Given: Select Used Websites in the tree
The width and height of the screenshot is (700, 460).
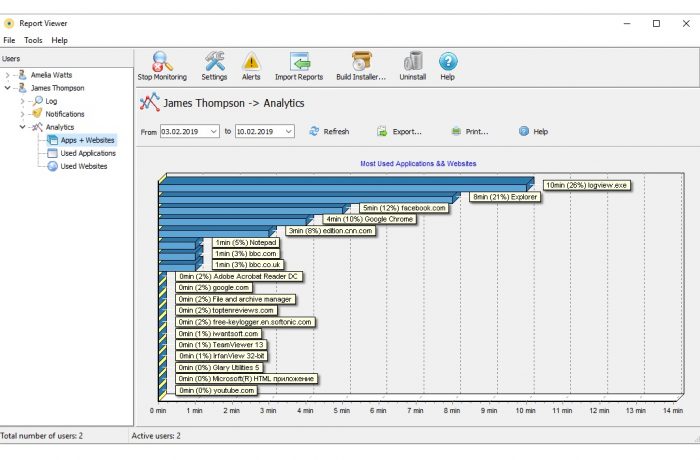Looking at the screenshot, I should [83, 166].
